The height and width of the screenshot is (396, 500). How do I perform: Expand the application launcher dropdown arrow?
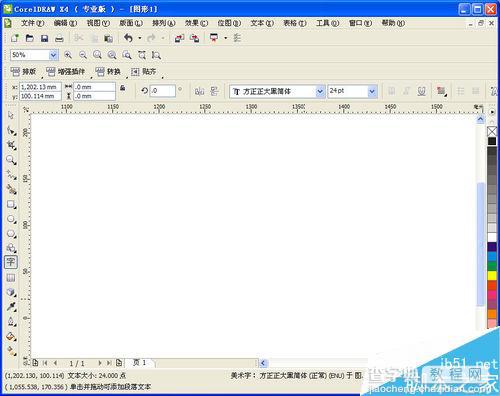point(226,38)
